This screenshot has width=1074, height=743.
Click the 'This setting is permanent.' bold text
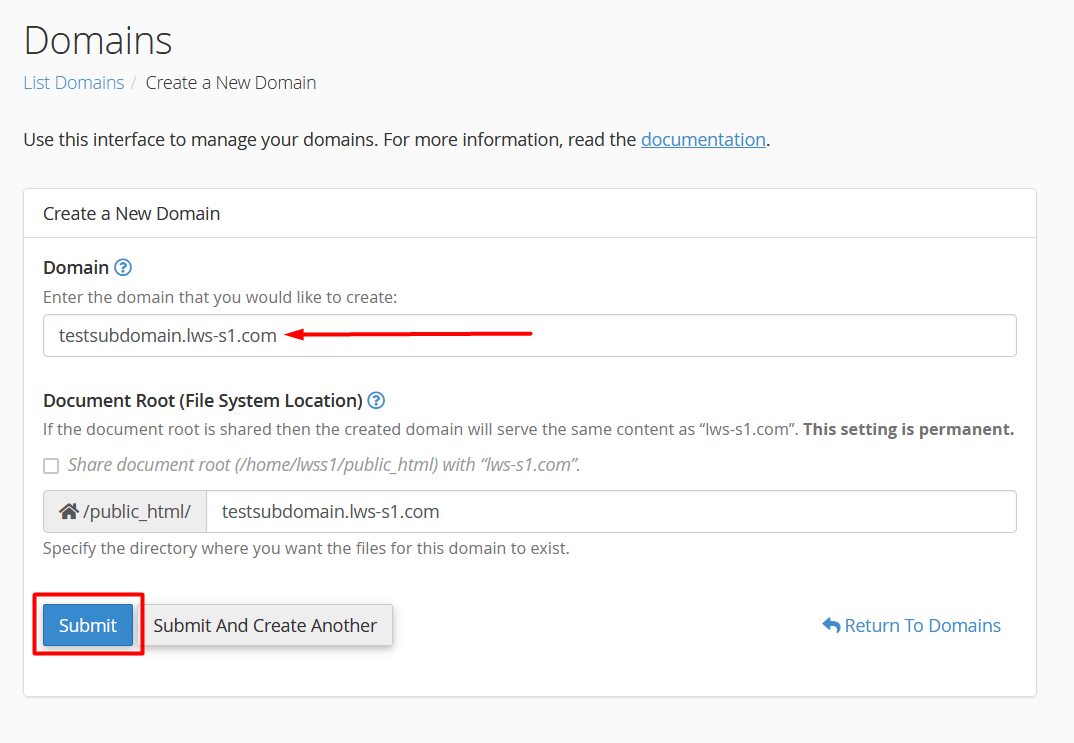pyautogui.click(x=908, y=429)
